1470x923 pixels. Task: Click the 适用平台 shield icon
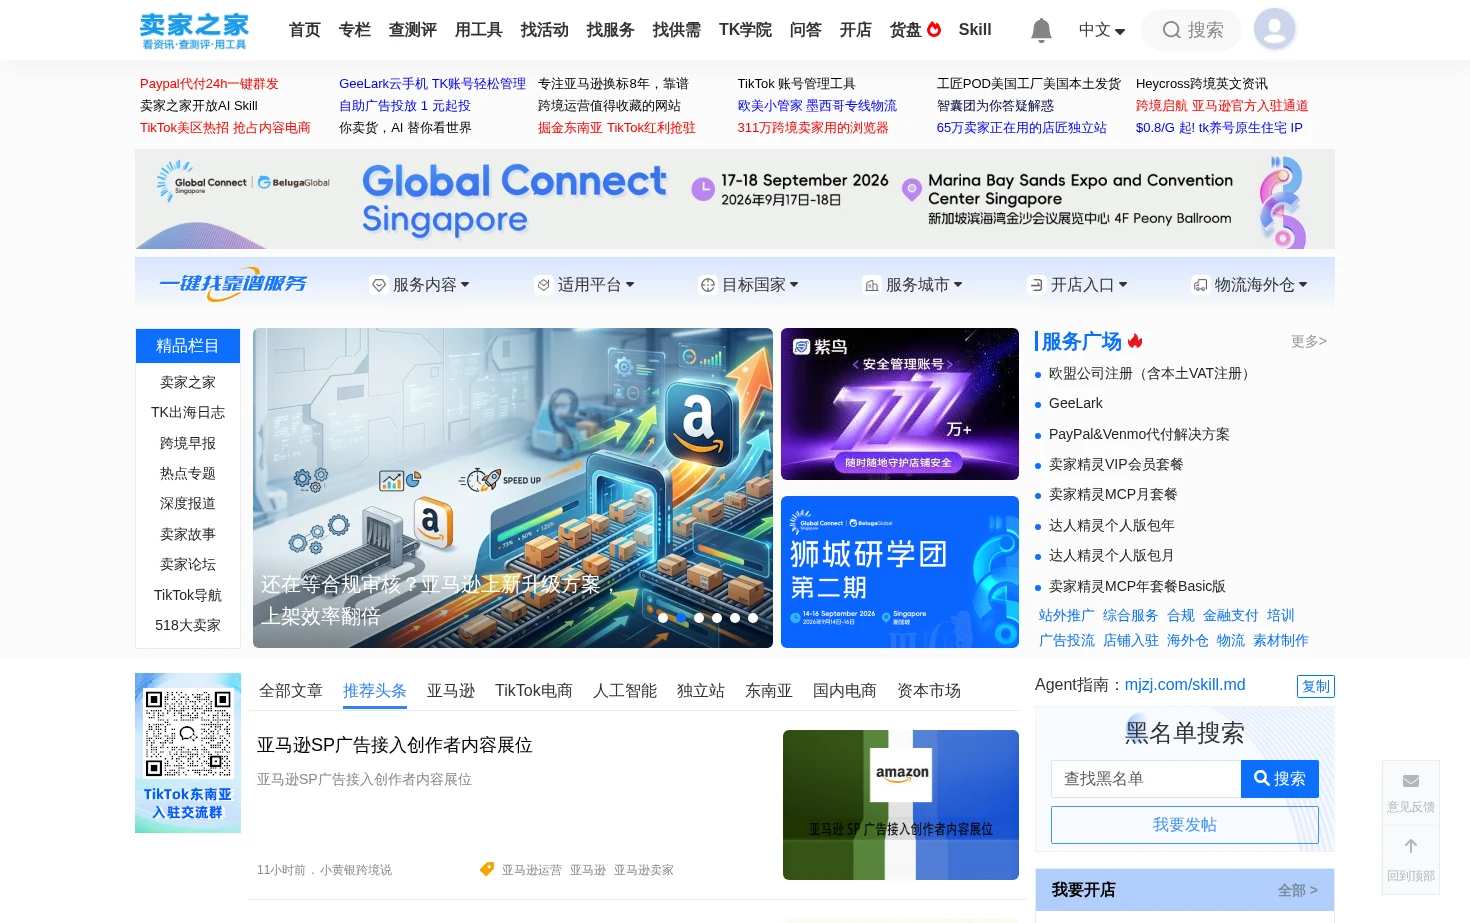point(543,285)
